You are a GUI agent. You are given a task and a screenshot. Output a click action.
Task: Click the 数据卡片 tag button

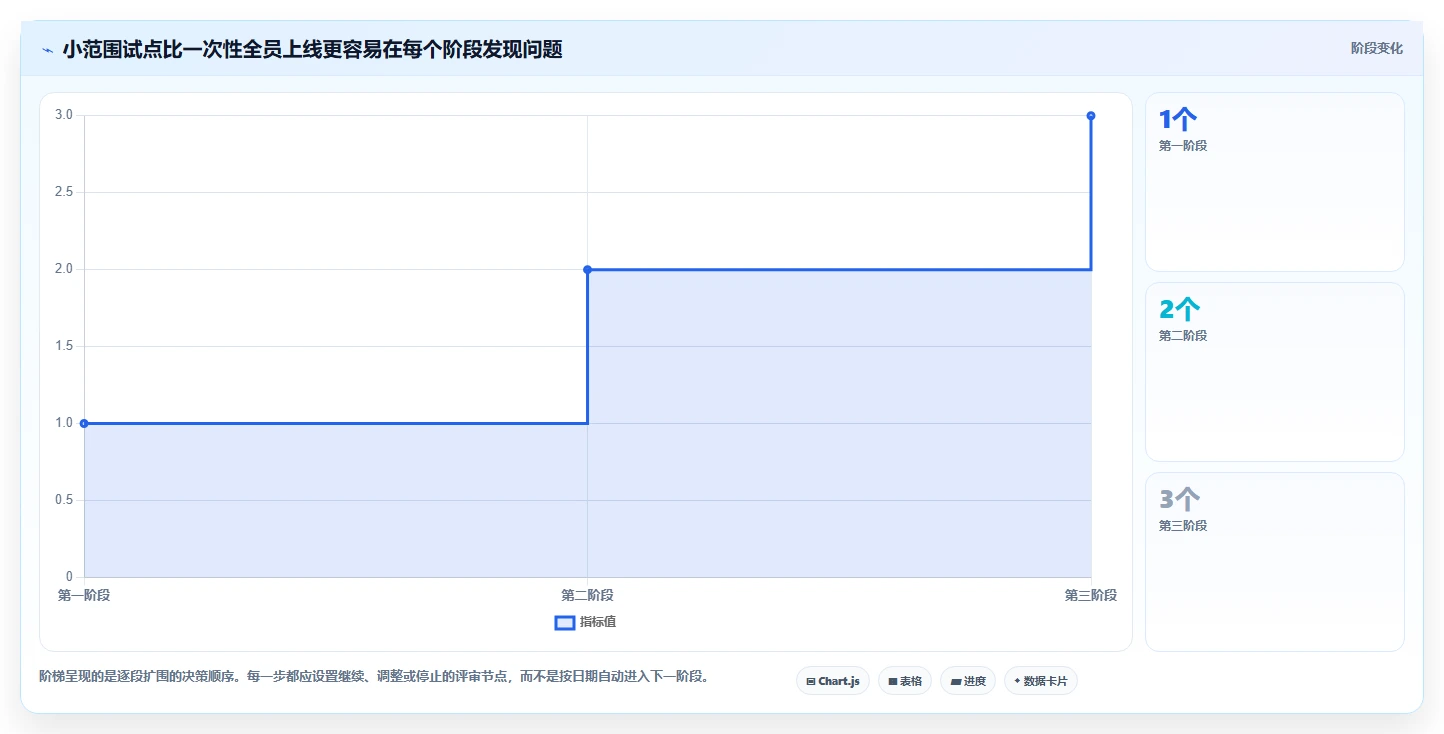(x=1041, y=681)
